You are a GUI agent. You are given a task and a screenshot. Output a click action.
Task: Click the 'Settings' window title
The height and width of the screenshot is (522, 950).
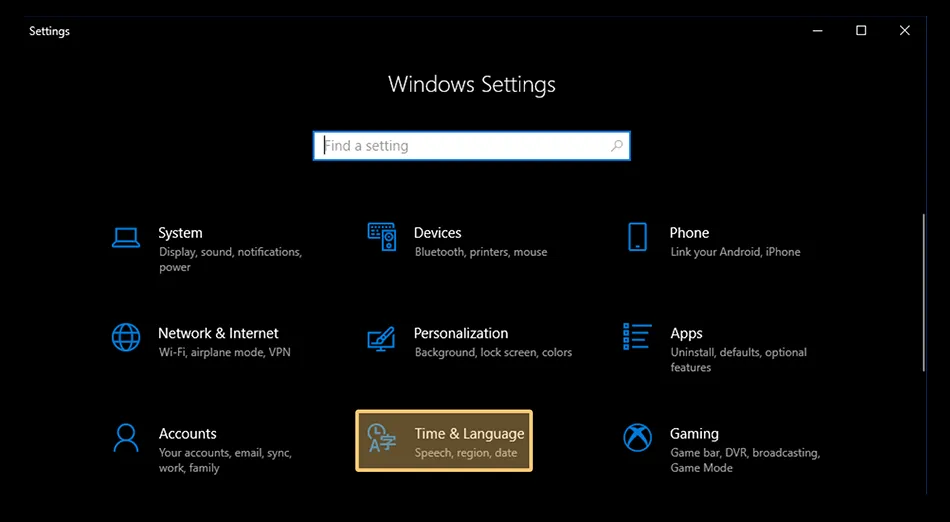(49, 31)
